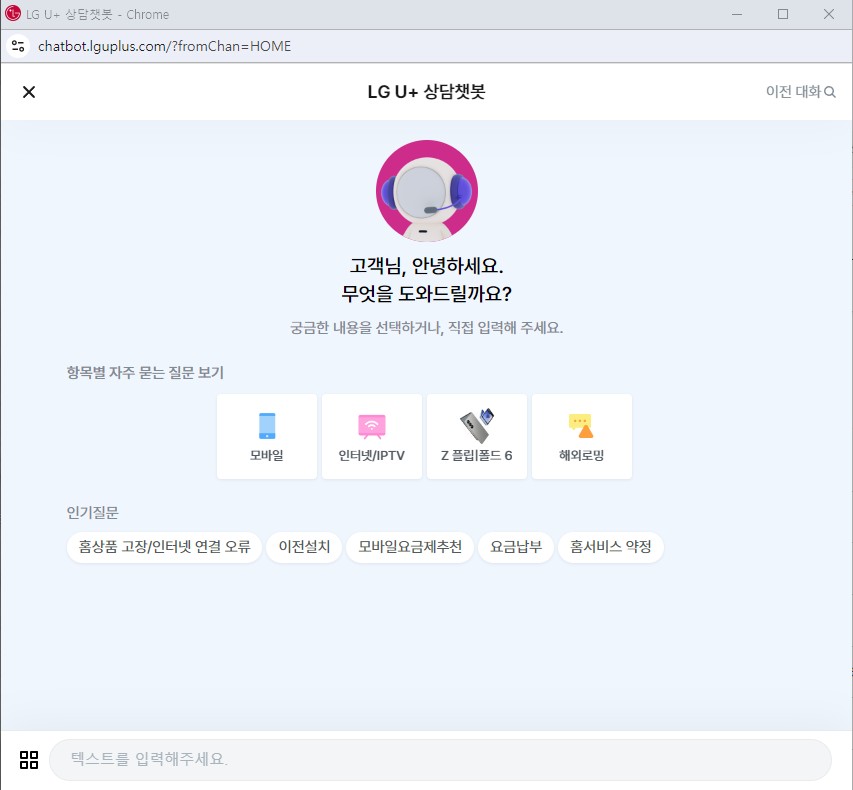Choose the 모바일요금제추천 chip
853x790 pixels.
pyautogui.click(x=410, y=547)
